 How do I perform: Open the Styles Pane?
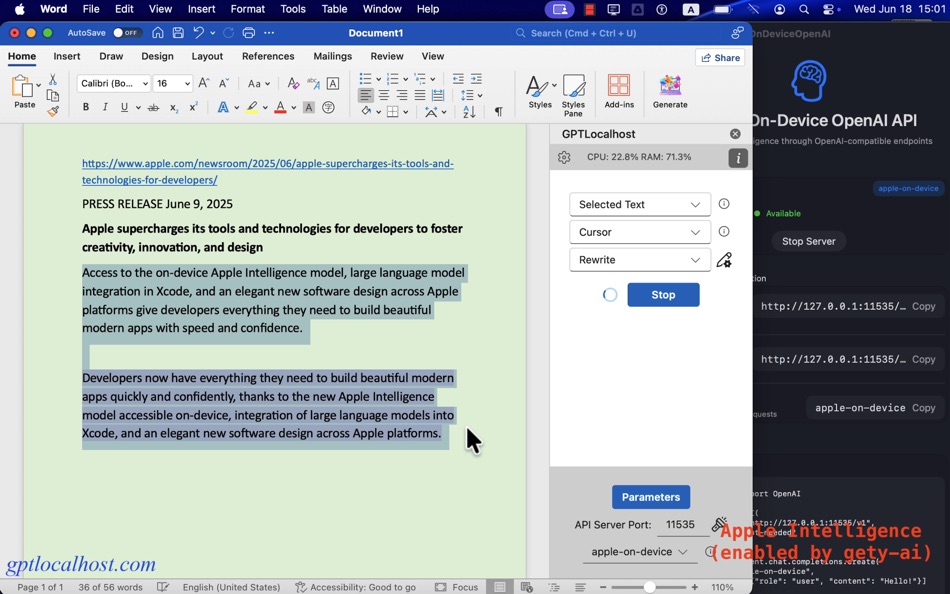tap(573, 95)
